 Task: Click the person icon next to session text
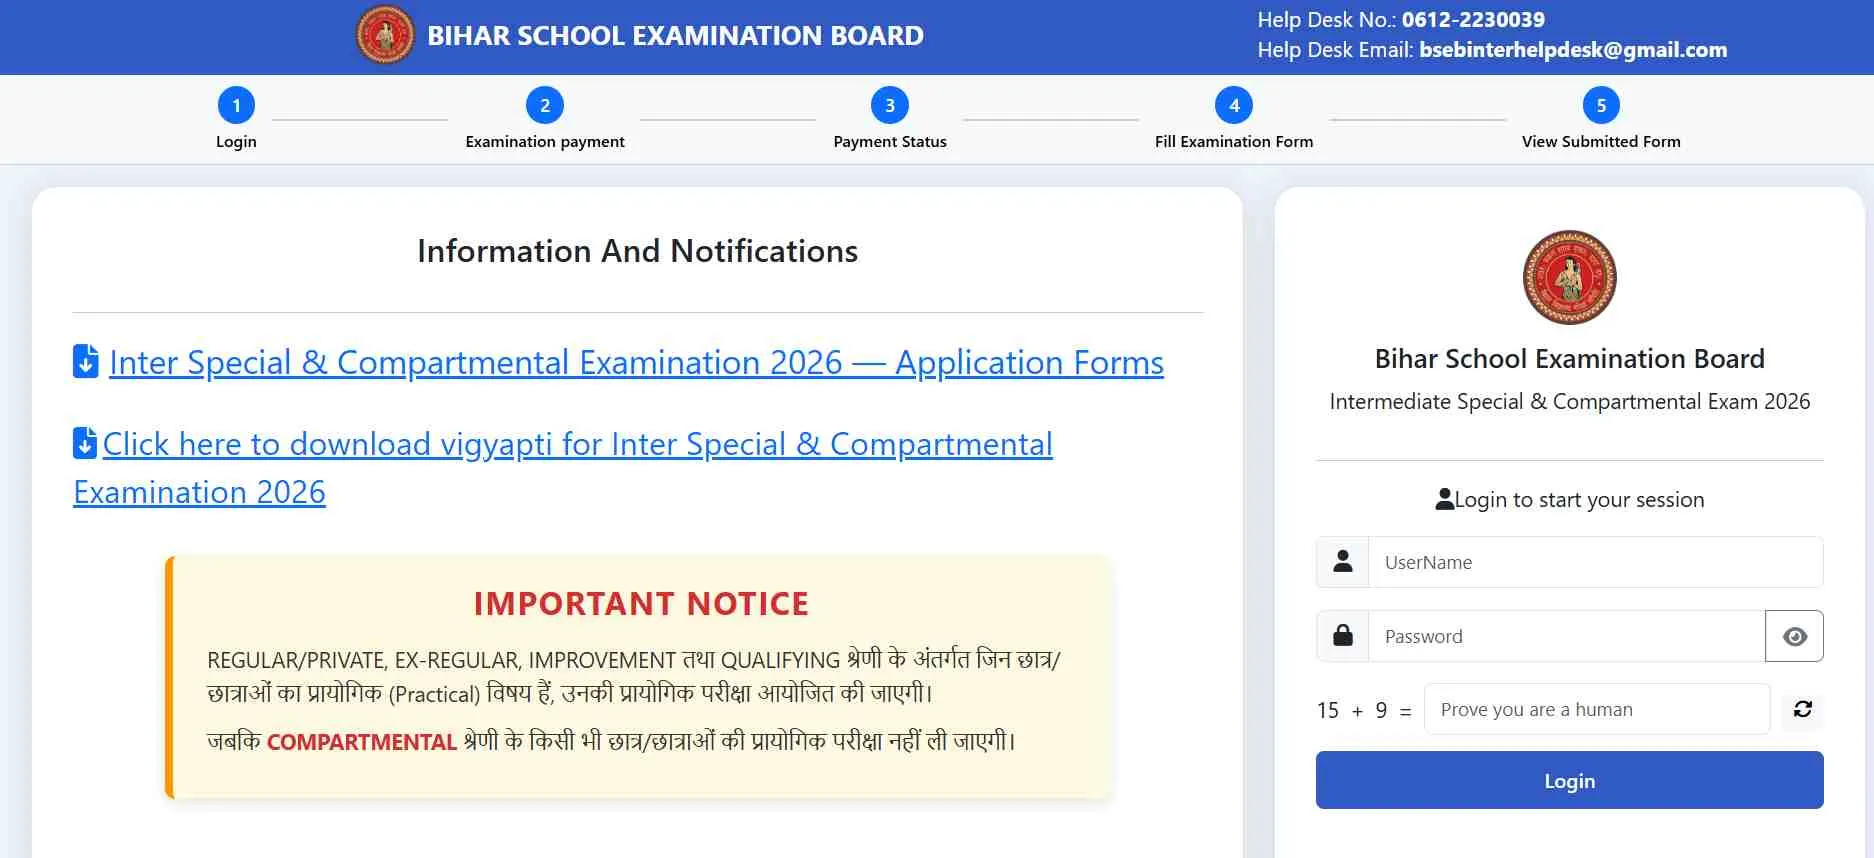click(1444, 500)
